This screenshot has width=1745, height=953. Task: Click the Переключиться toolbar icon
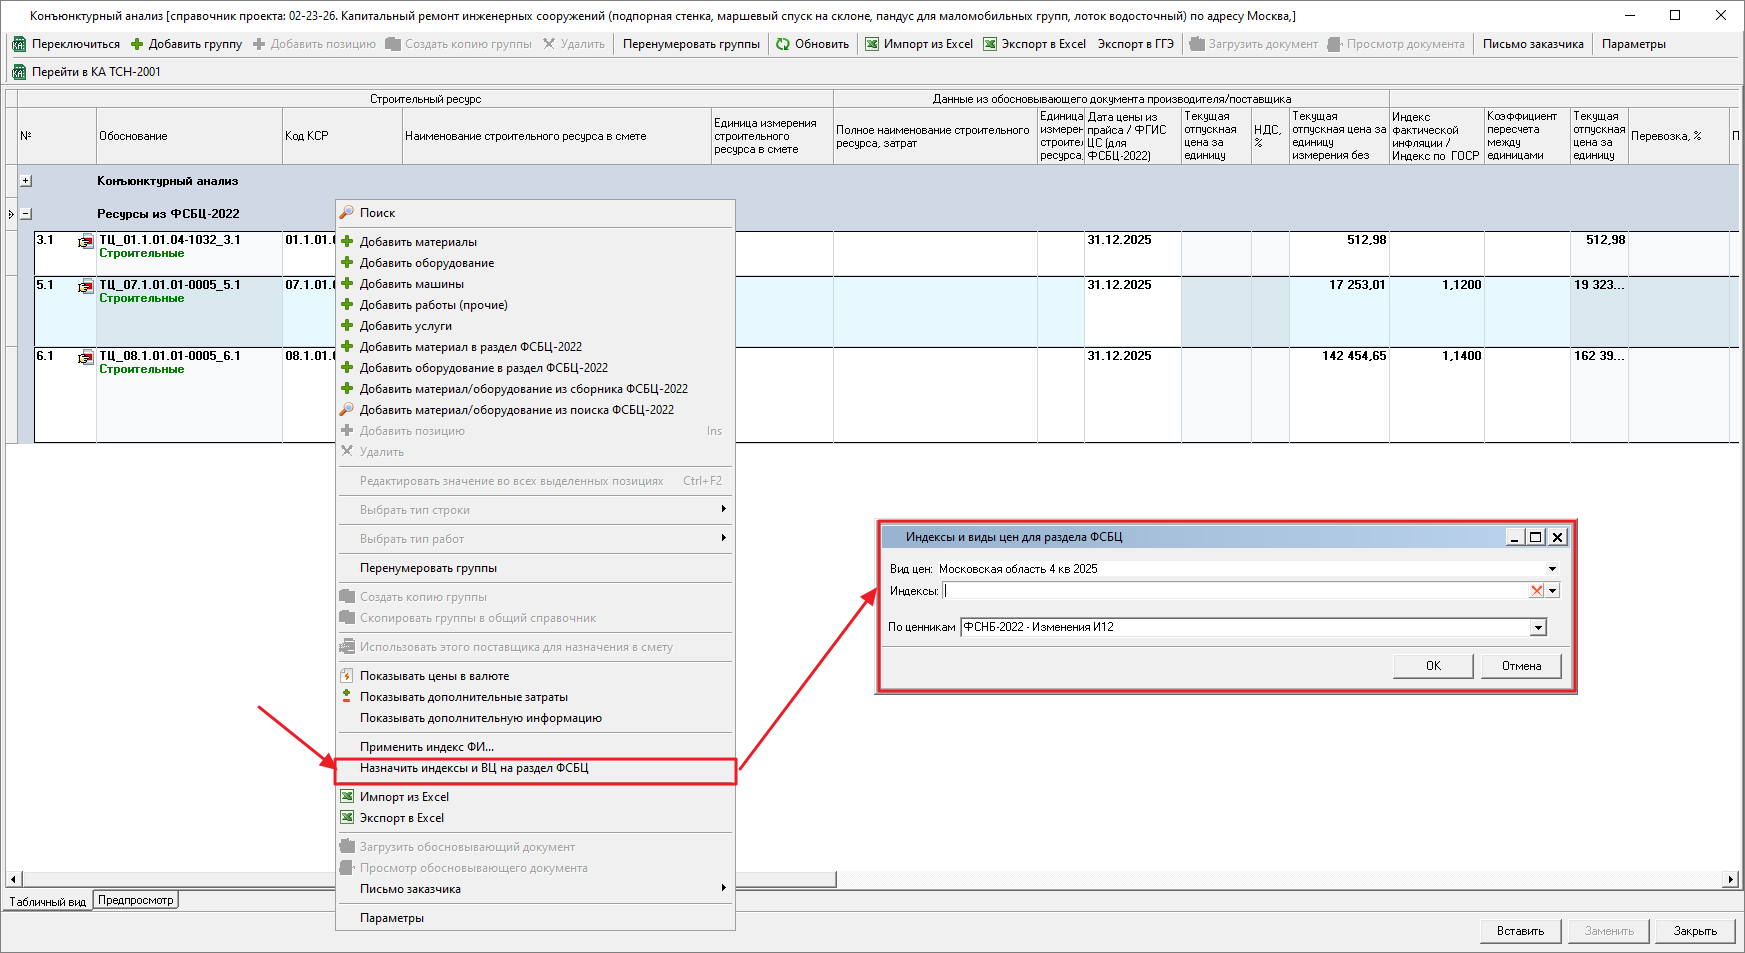(19, 44)
